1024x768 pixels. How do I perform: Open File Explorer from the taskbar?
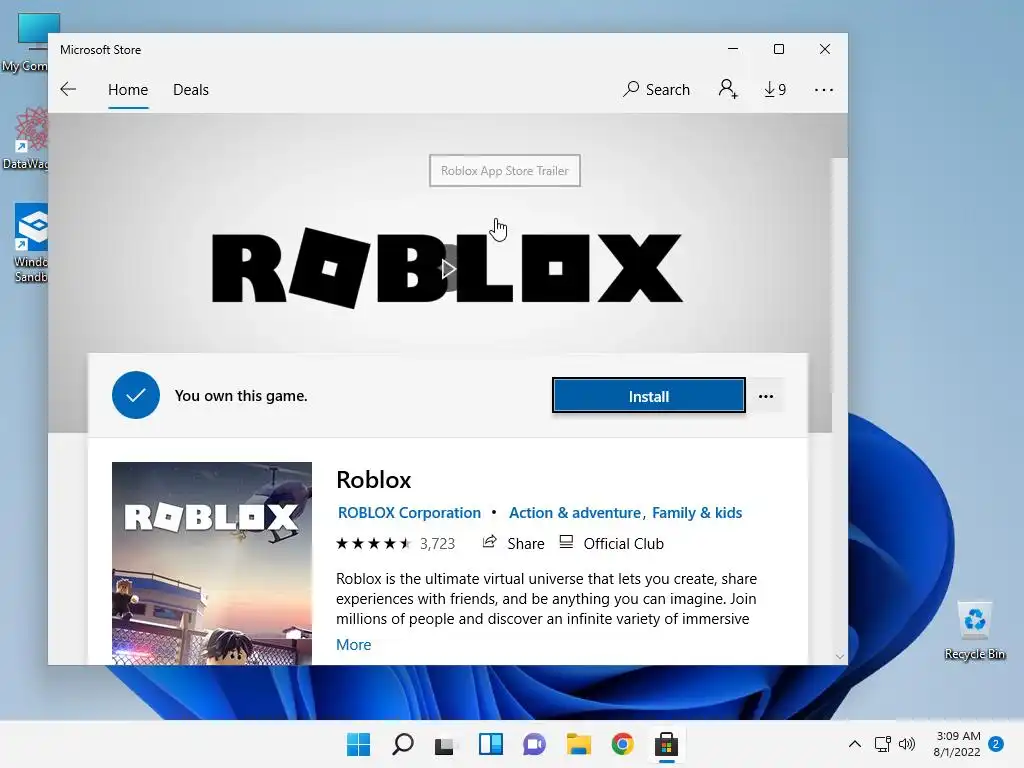pos(579,744)
